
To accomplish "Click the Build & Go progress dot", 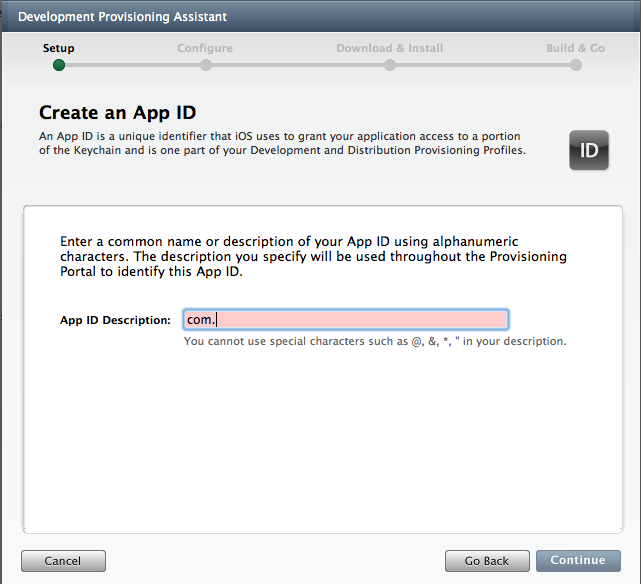I will pyautogui.click(x=576, y=65).
